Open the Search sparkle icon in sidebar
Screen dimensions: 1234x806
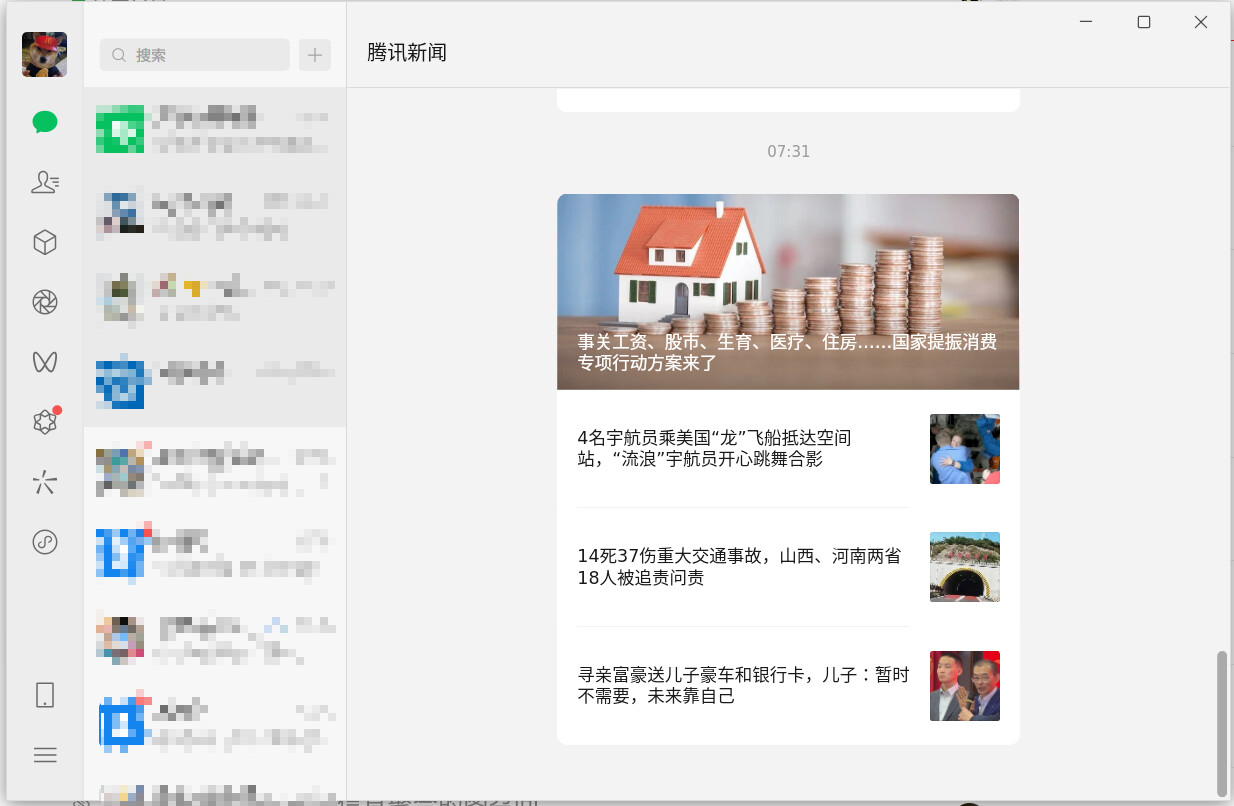point(45,483)
